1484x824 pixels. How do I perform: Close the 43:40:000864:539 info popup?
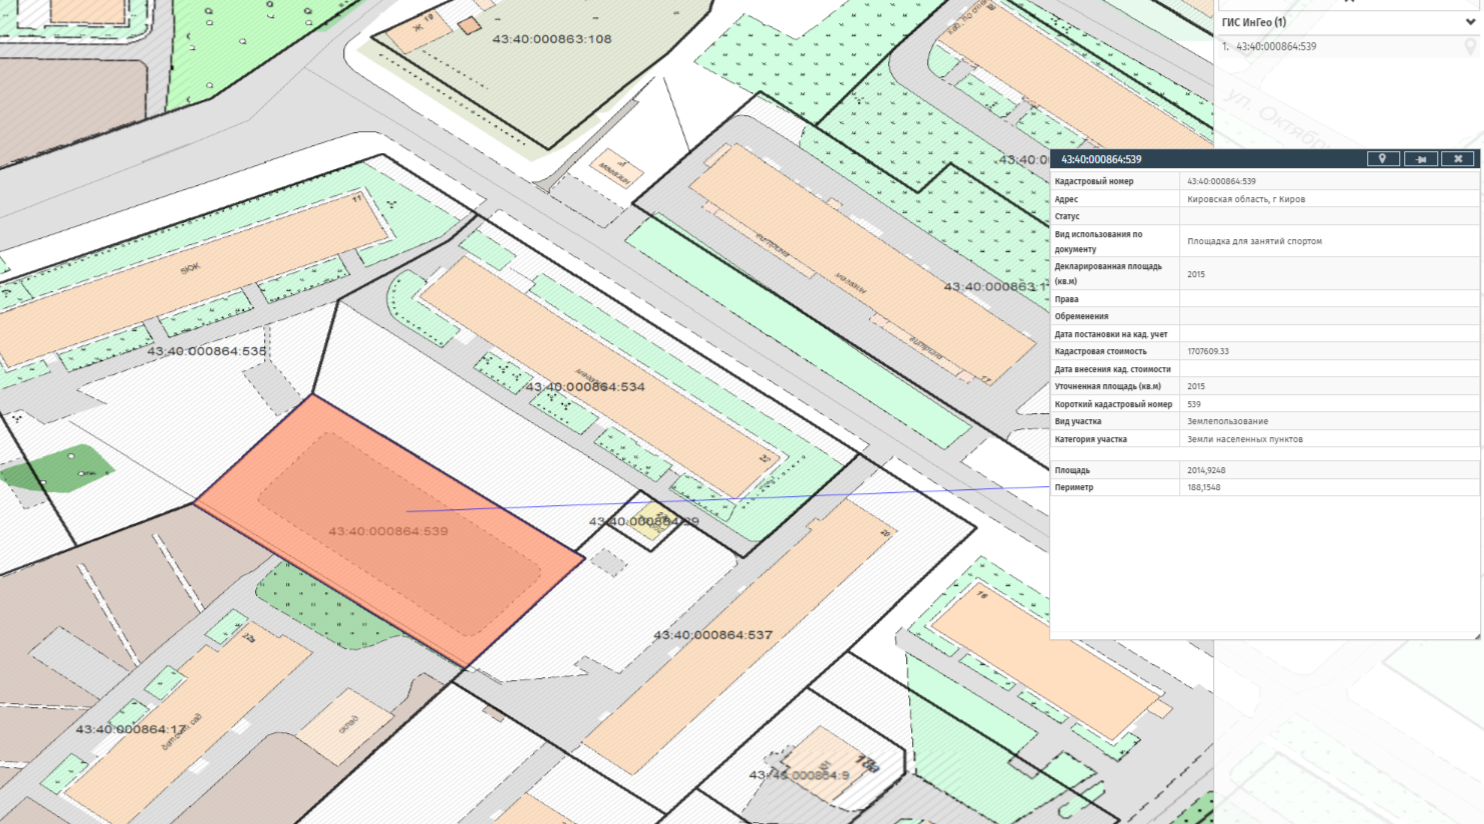1458,159
